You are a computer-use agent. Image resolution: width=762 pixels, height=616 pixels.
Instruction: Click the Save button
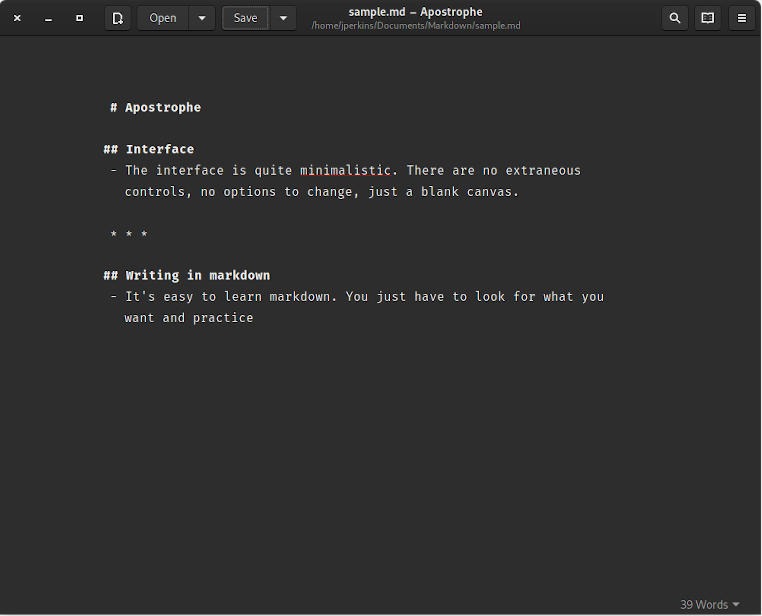245,18
